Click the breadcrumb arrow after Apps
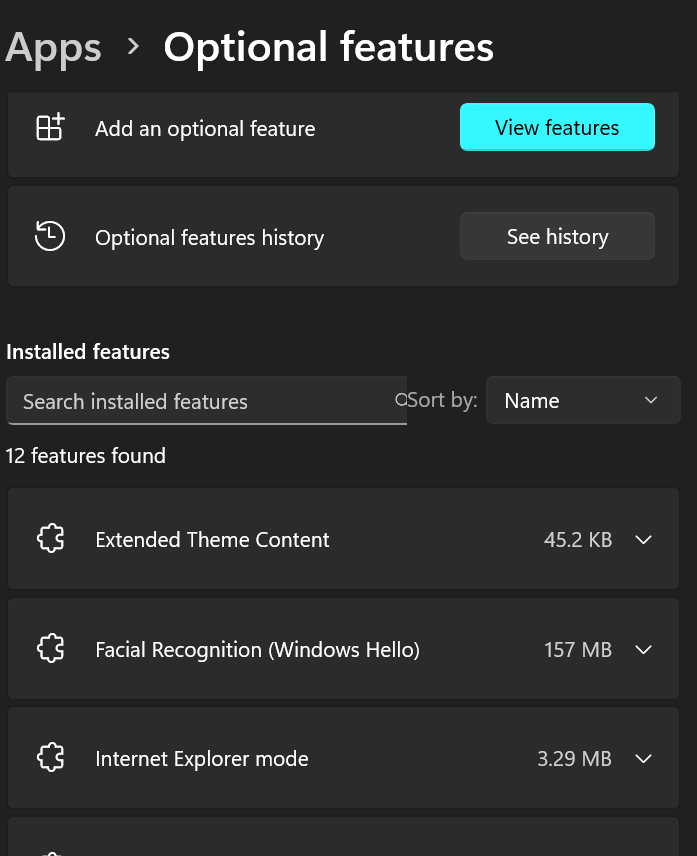The width and height of the screenshot is (697, 856). [133, 47]
